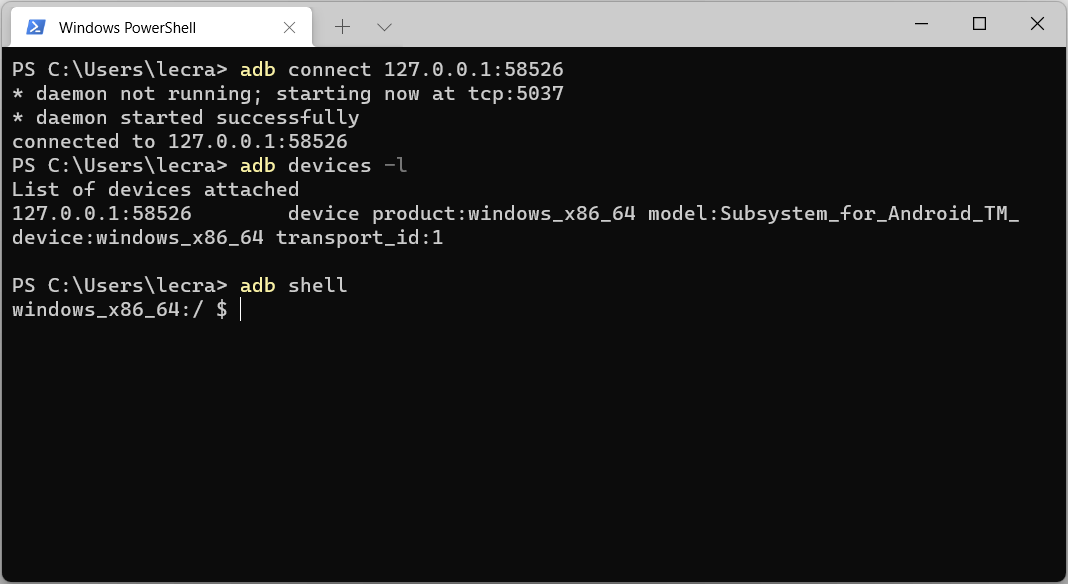The image size is (1068, 584).
Task: Expand the new tab profile dropdown
Action: [384, 27]
